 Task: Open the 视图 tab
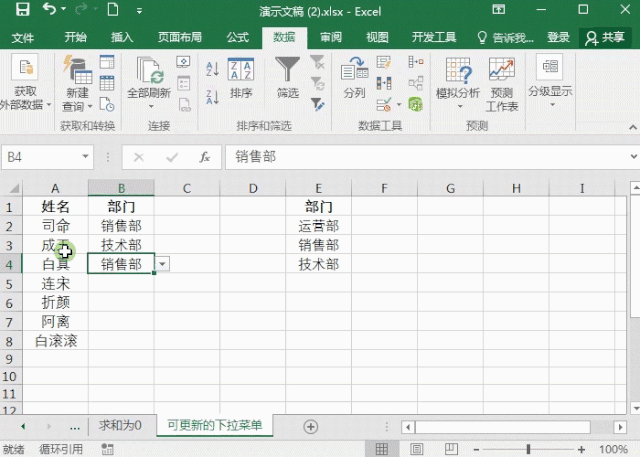point(377,37)
